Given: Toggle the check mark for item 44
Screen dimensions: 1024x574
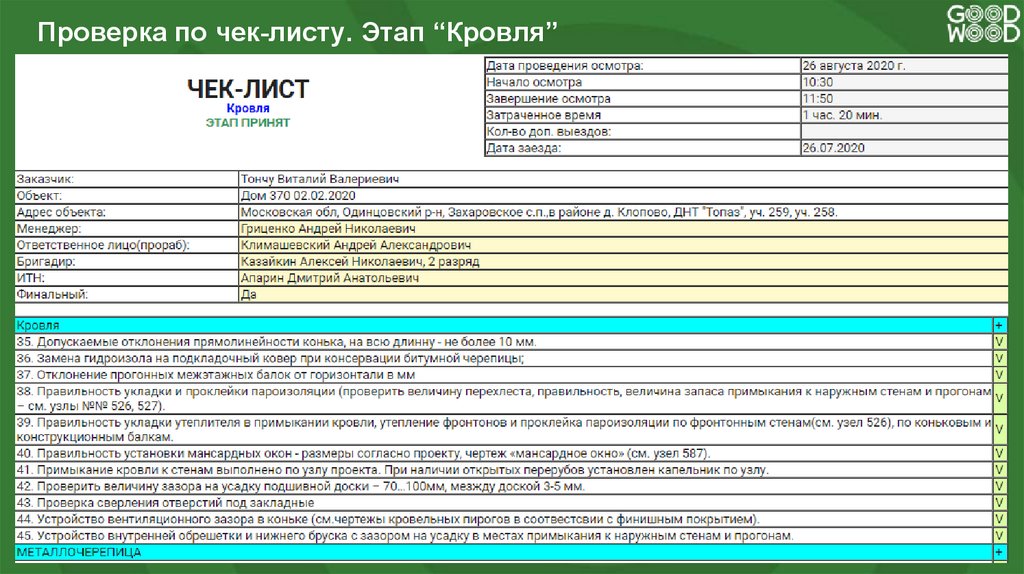Looking at the screenshot, I should [x=999, y=519].
